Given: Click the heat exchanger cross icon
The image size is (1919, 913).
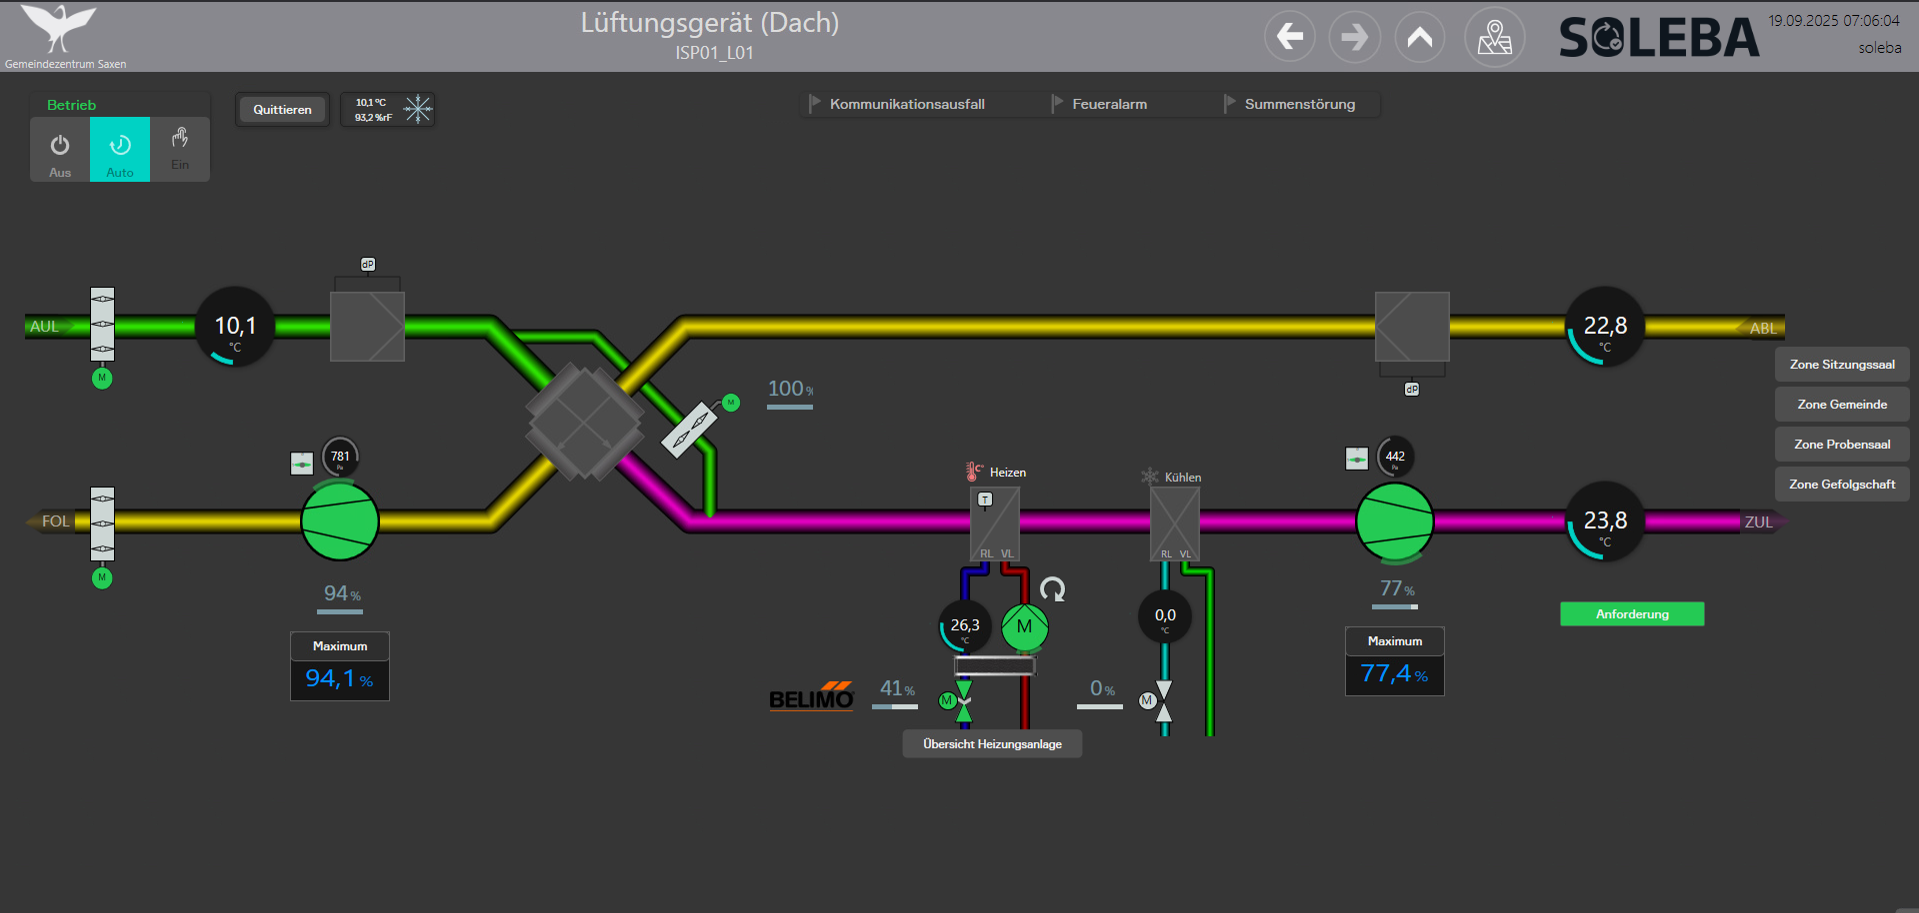Looking at the screenshot, I should (x=584, y=424).
